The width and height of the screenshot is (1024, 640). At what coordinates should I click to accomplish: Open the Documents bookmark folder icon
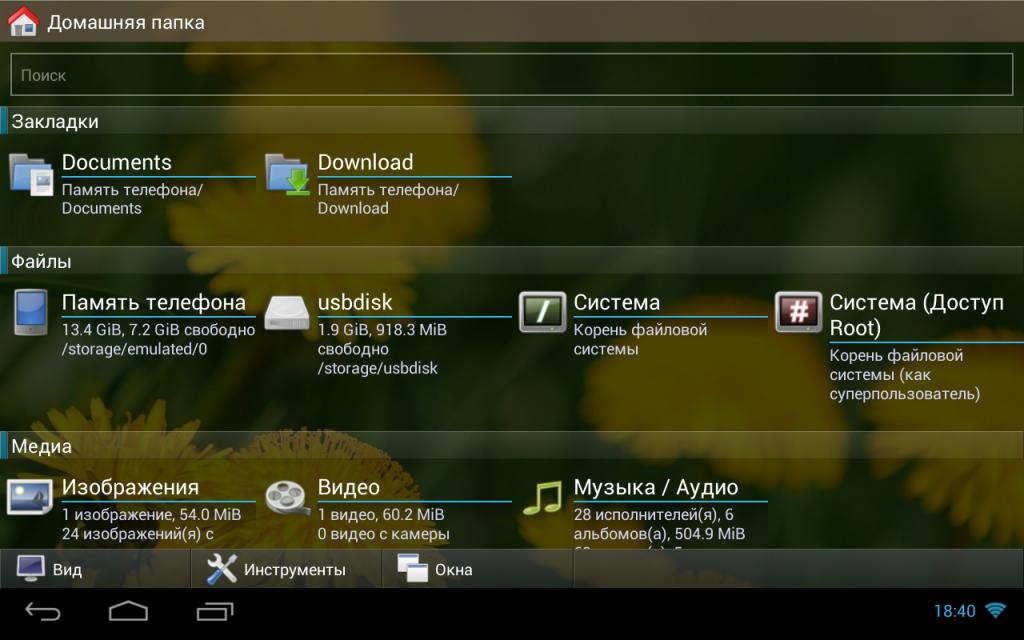point(31,174)
